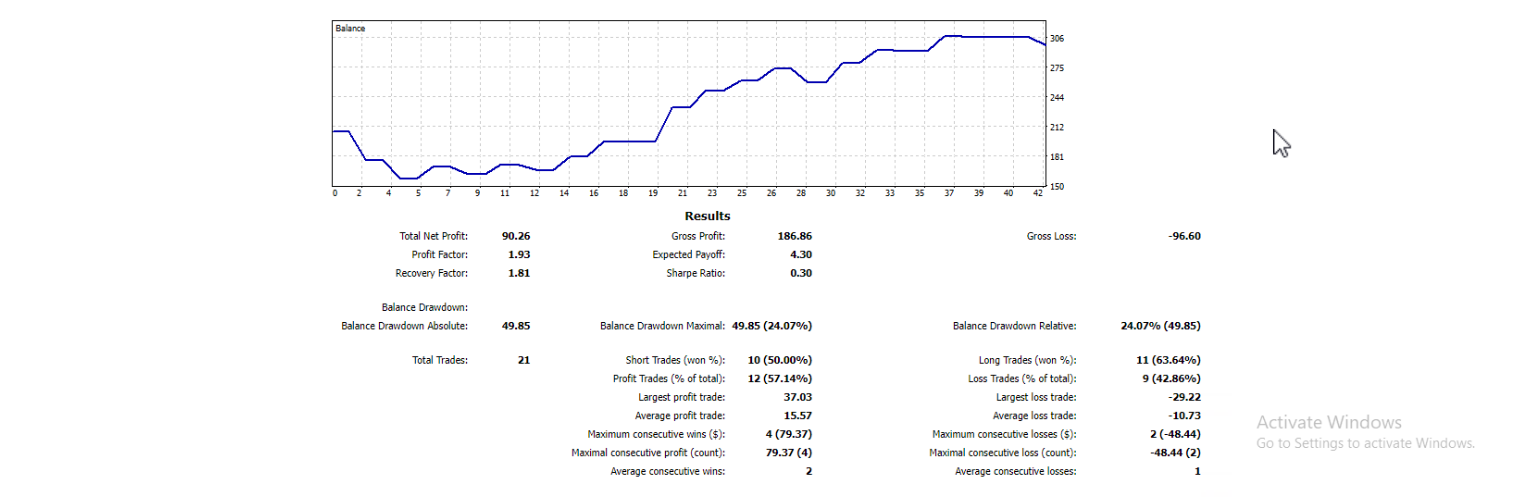Click the Total Trades value 21
The width and height of the screenshot is (1521, 497).
click(524, 360)
